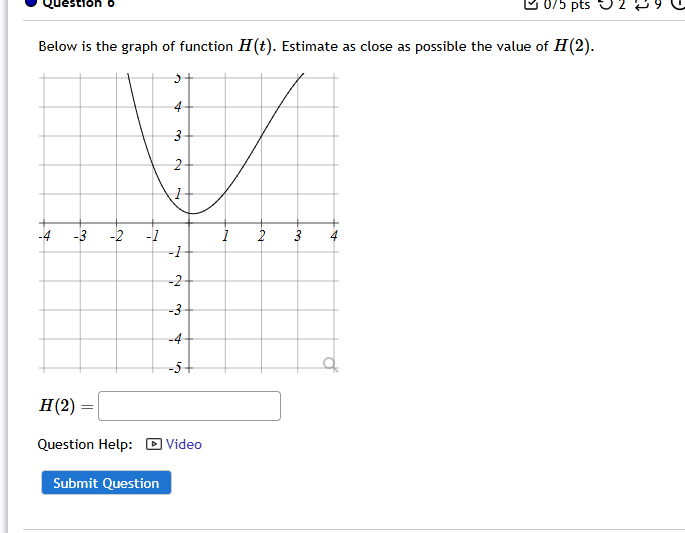The width and height of the screenshot is (685, 533).
Task: Click the y-axis tick label -5
Action: tap(175, 368)
